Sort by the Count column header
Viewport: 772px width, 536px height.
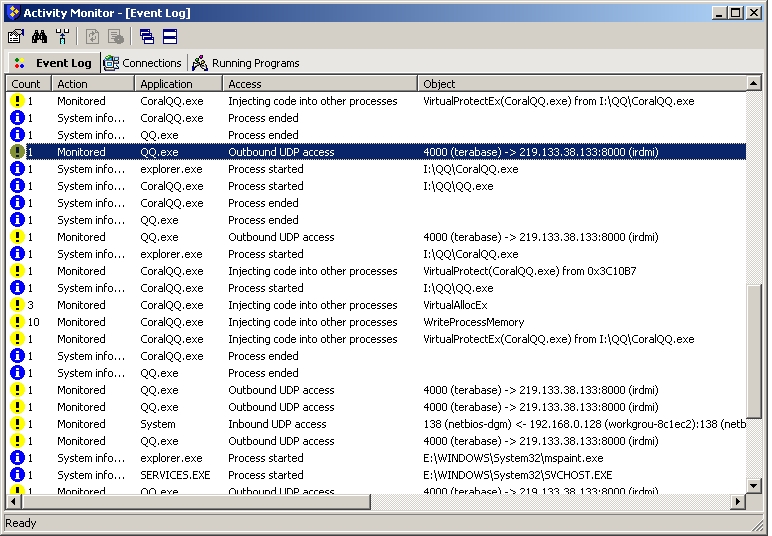point(29,84)
